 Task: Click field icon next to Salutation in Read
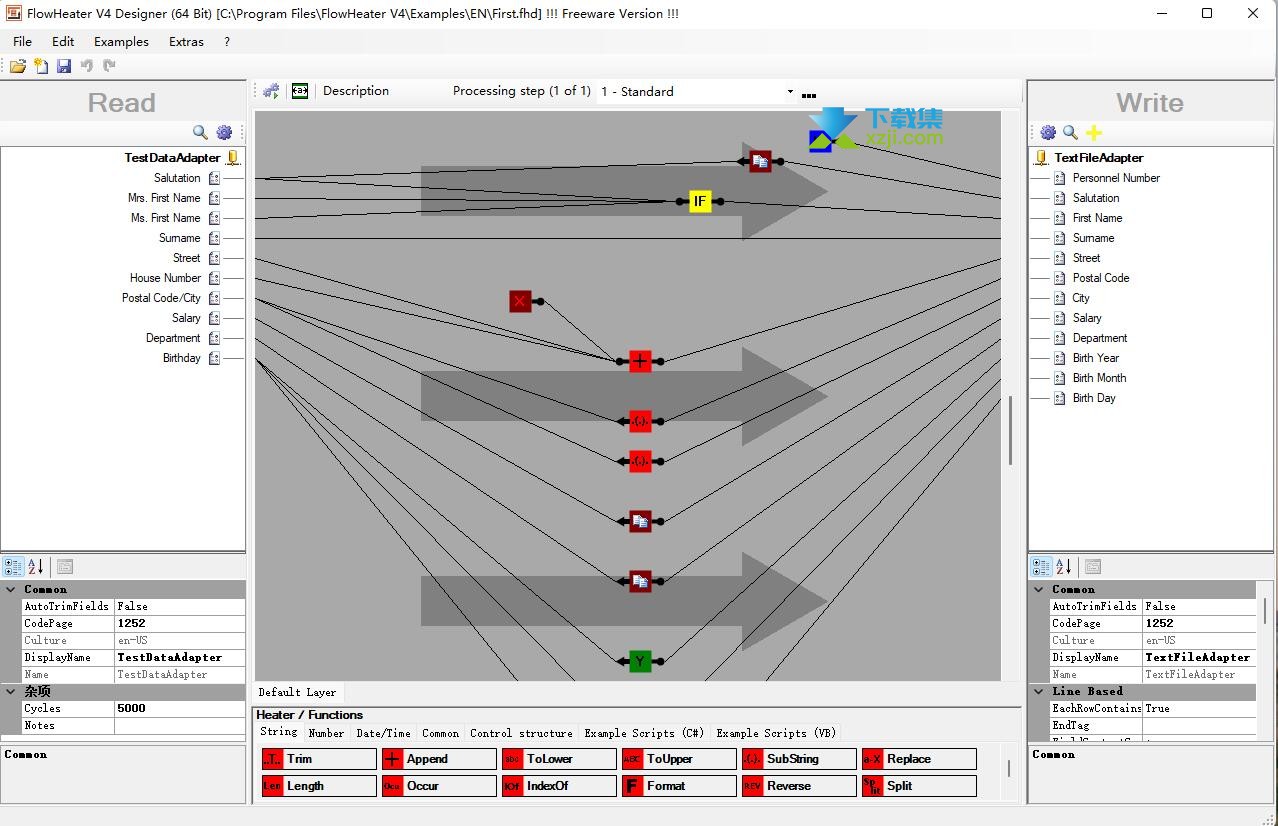(214, 178)
